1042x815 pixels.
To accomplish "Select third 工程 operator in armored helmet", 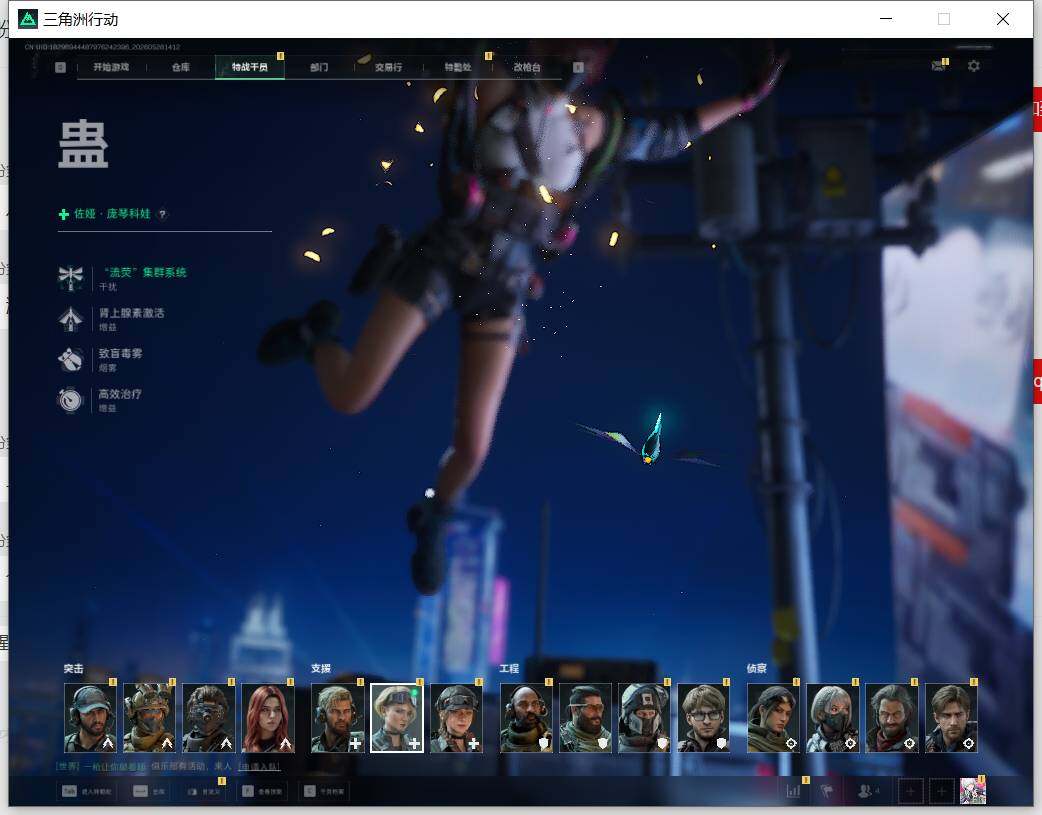I will point(645,718).
